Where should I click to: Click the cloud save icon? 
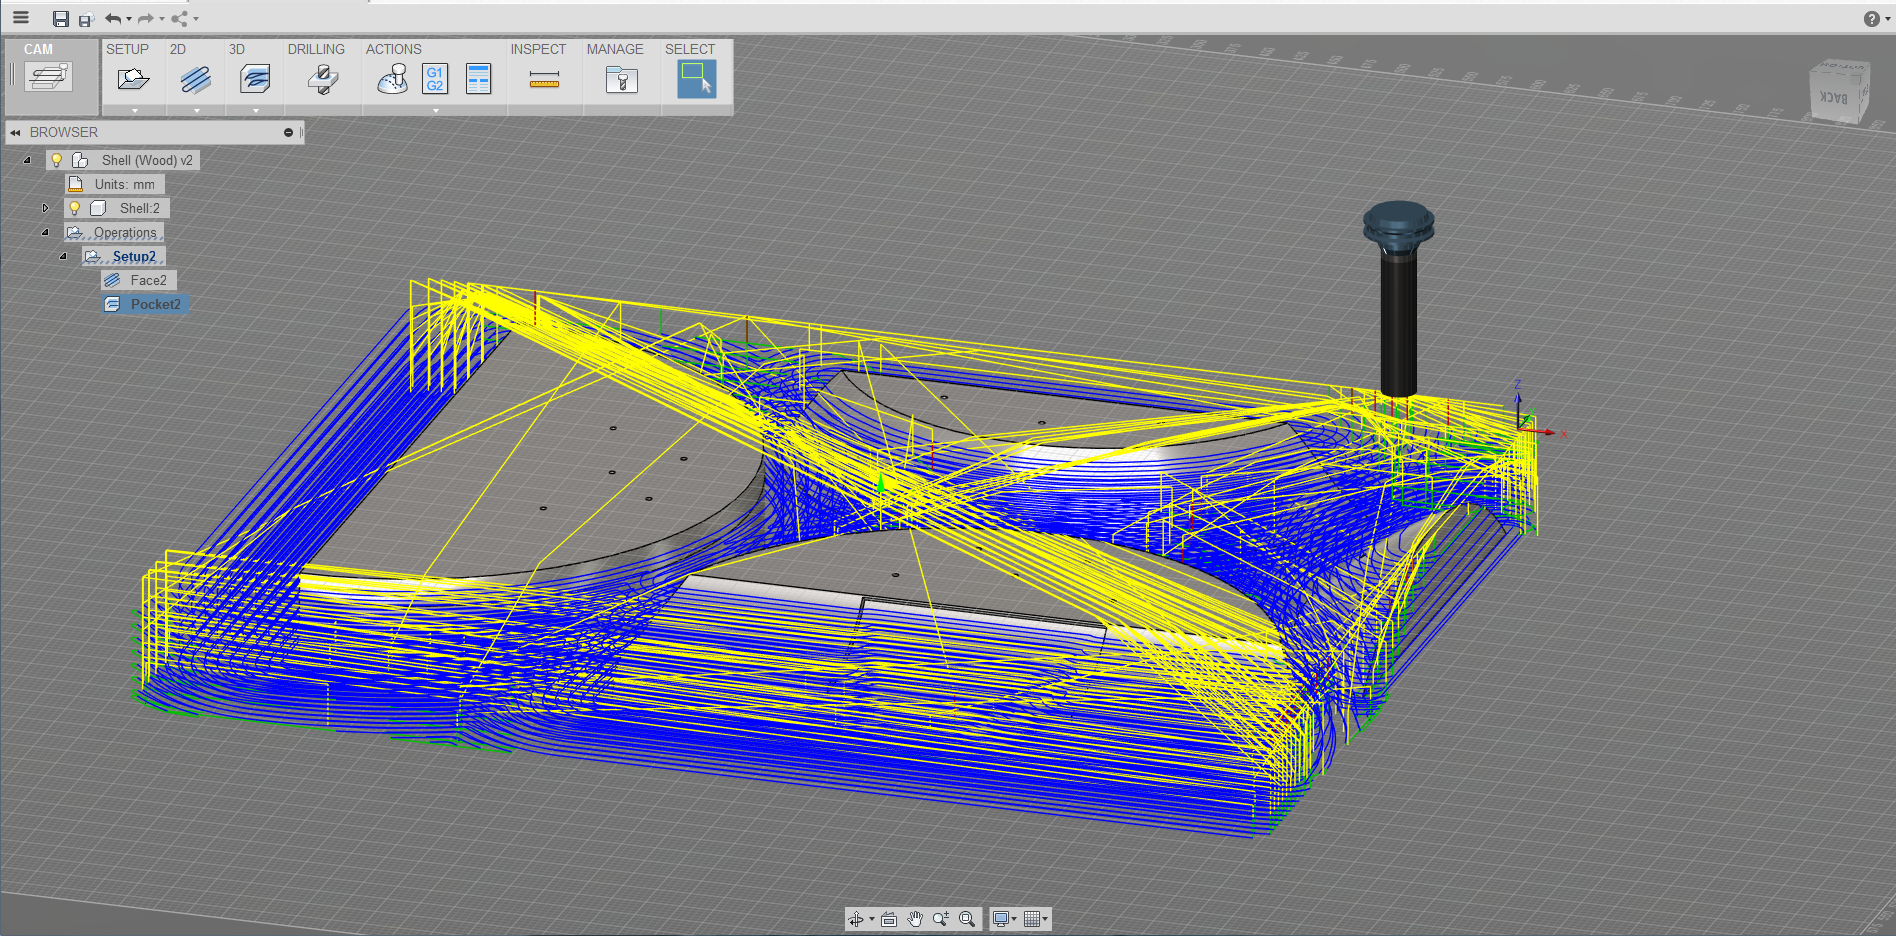pyautogui.click(x=85, y=20)
